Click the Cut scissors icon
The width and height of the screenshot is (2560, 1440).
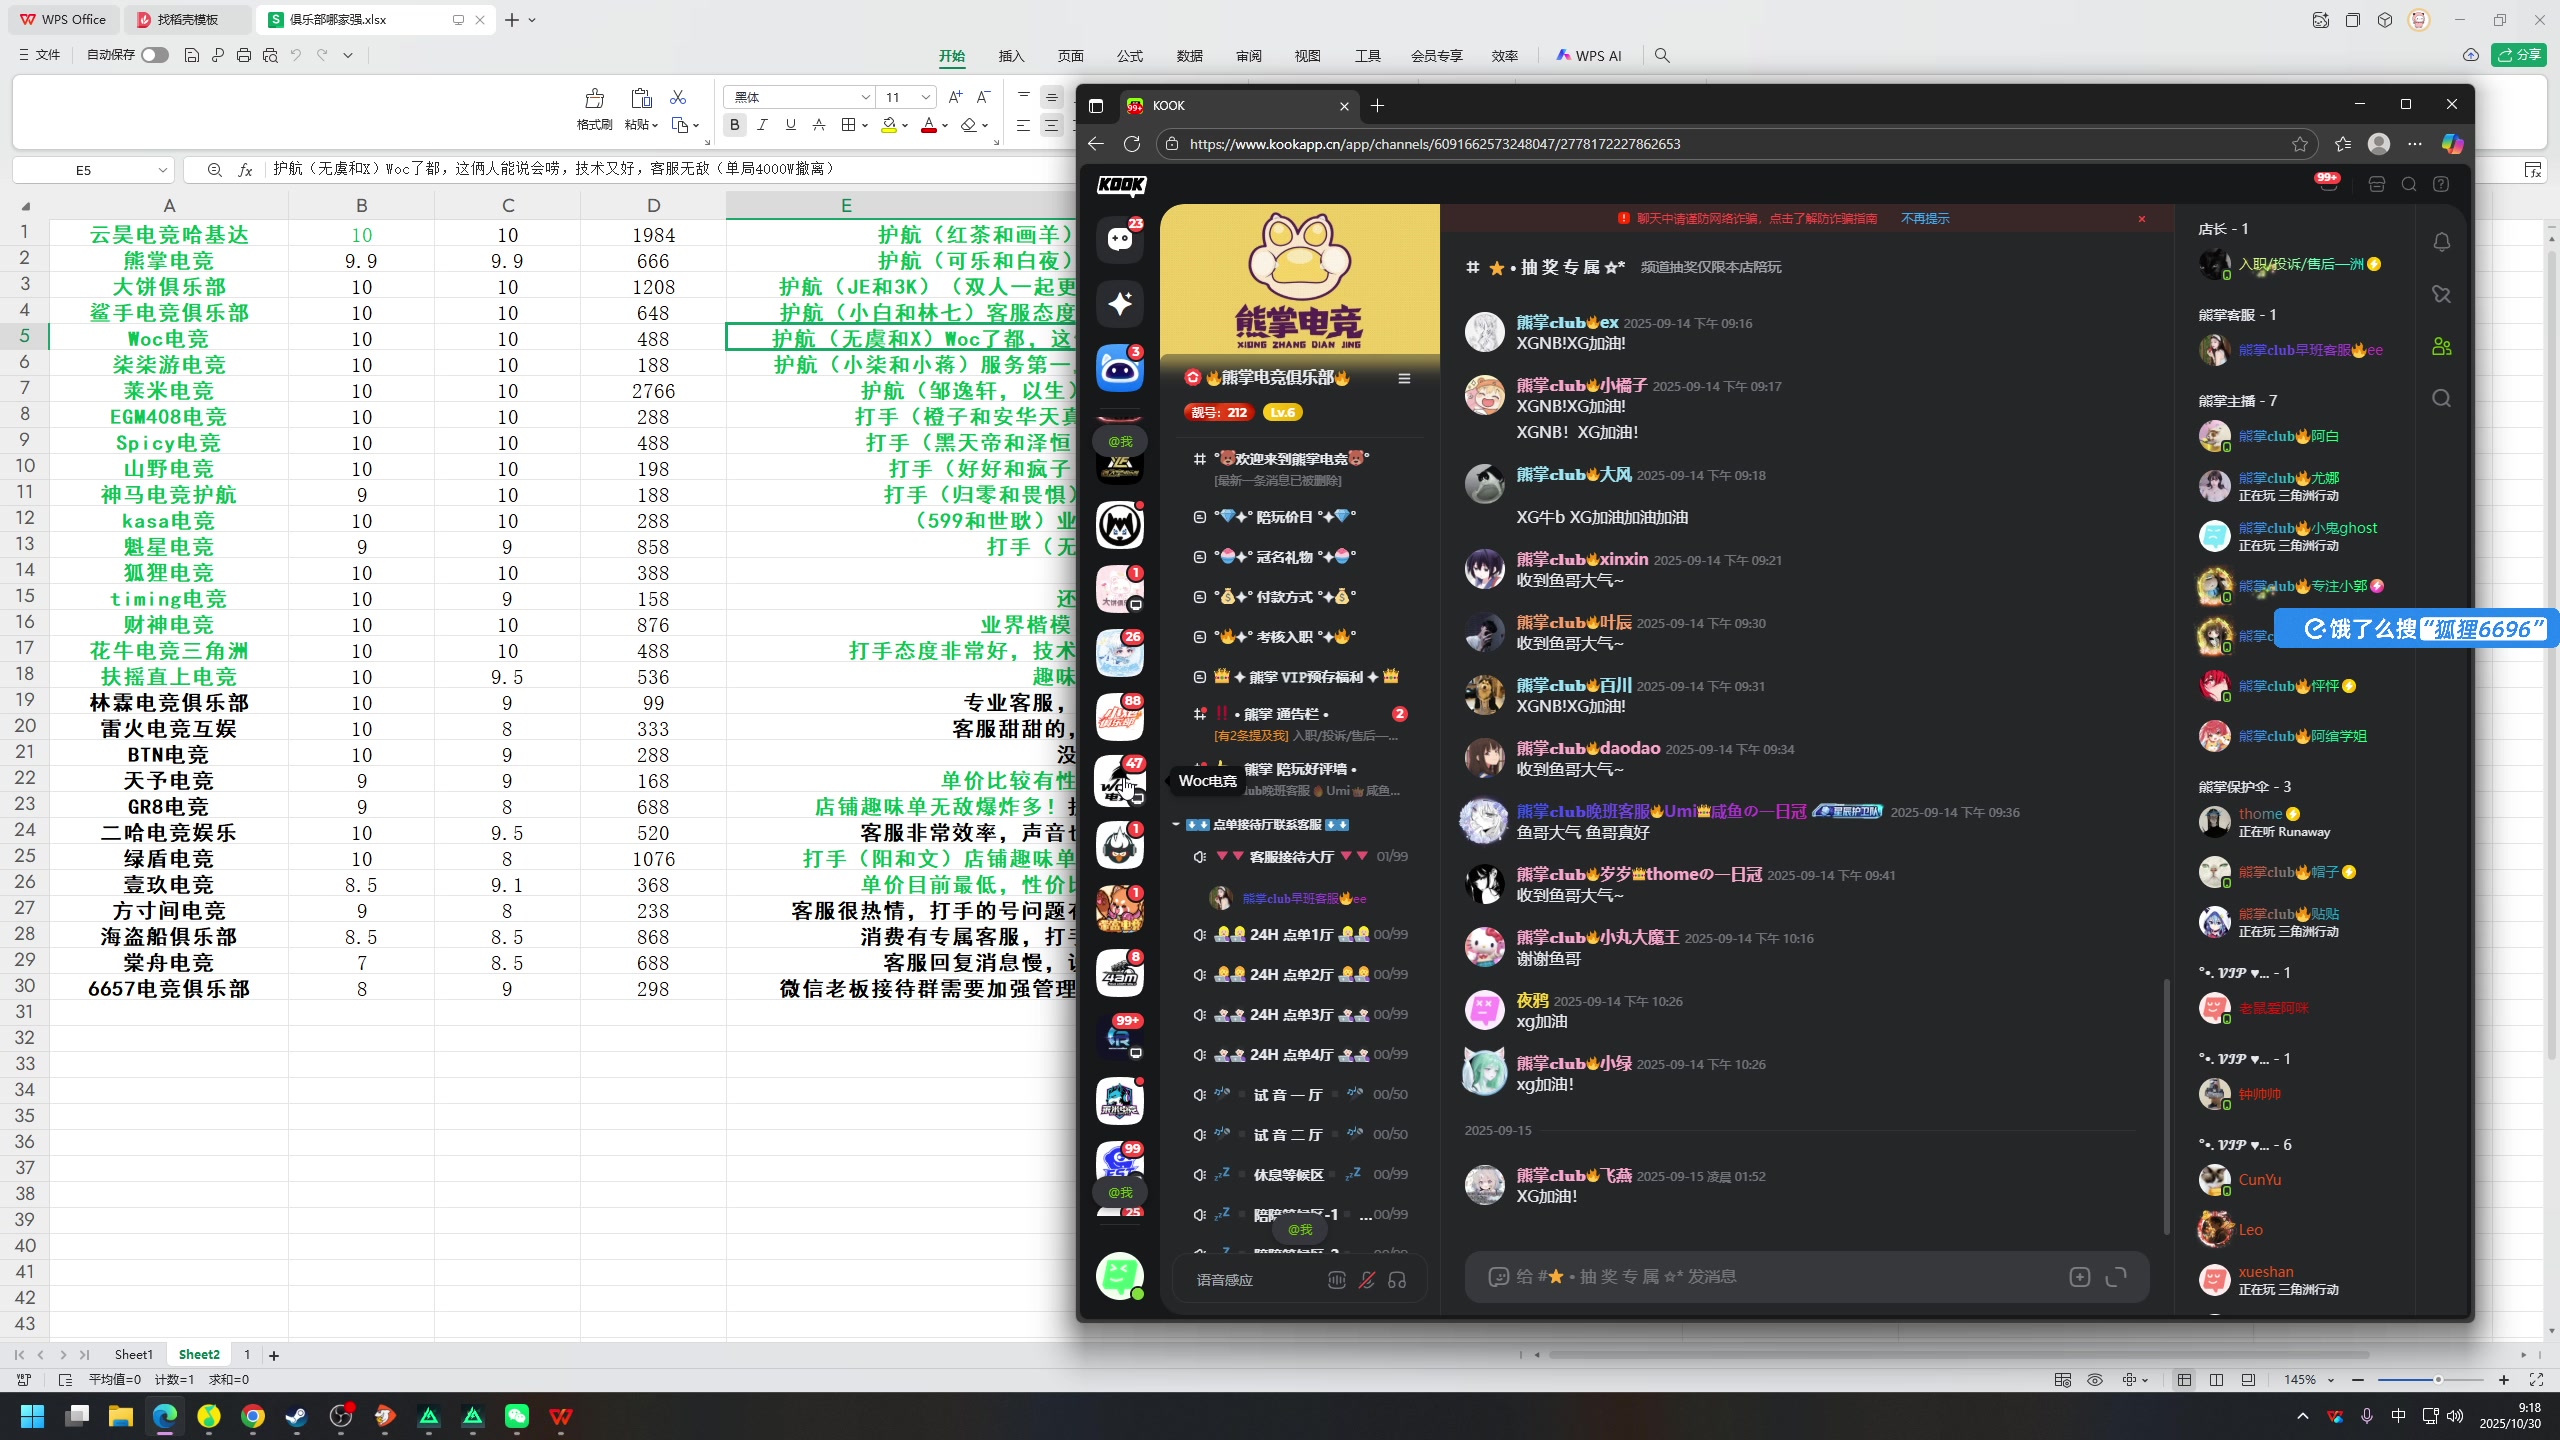(678, 97)
